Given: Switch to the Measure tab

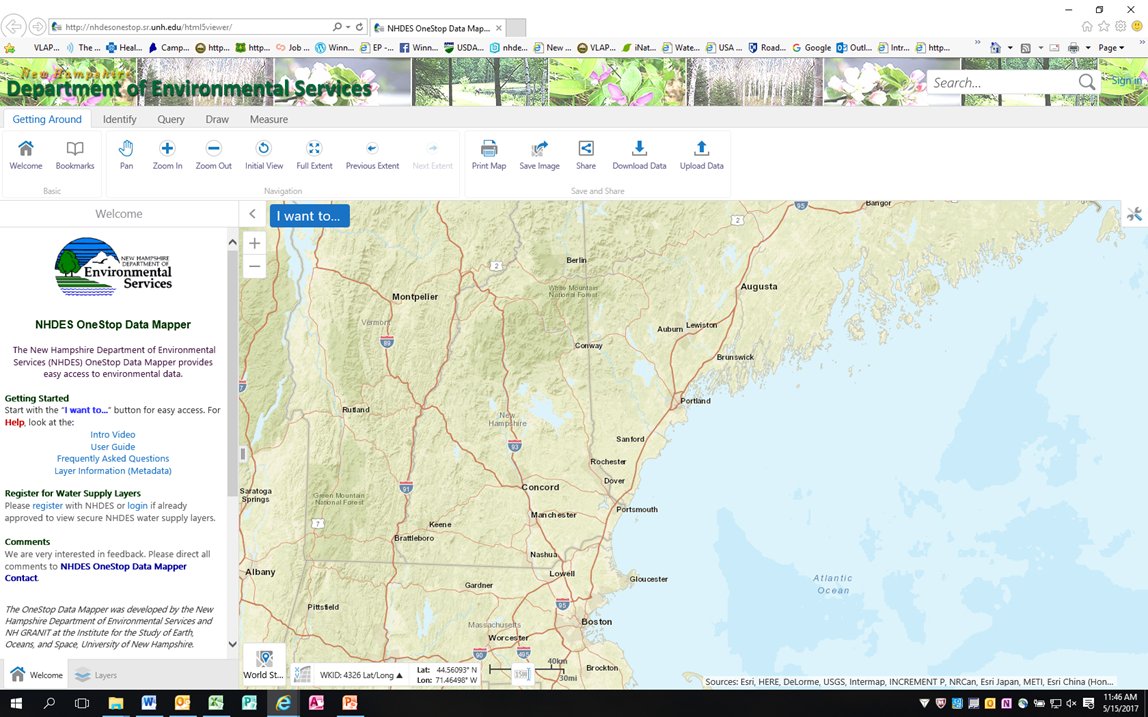Looking at the screenshot, I should [x=269, y=119].
